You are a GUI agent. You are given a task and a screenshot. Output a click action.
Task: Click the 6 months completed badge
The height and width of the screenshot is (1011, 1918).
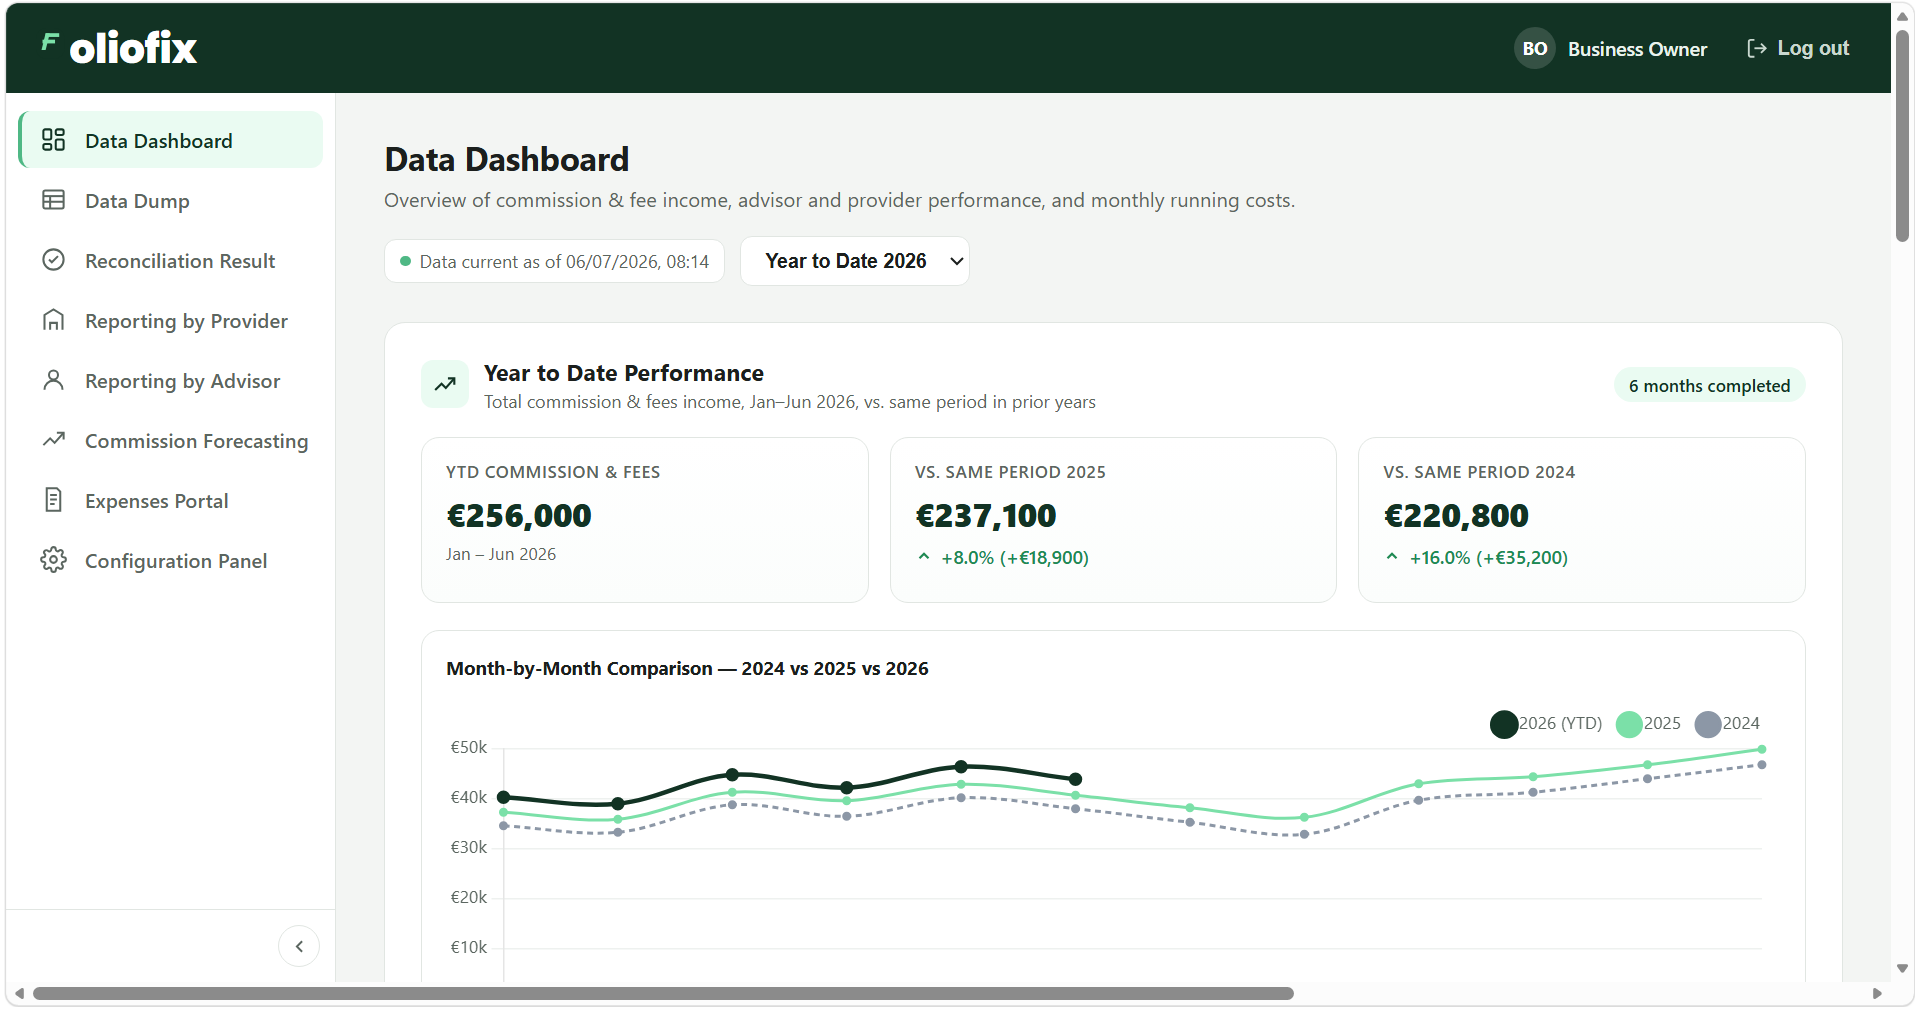1709,385
